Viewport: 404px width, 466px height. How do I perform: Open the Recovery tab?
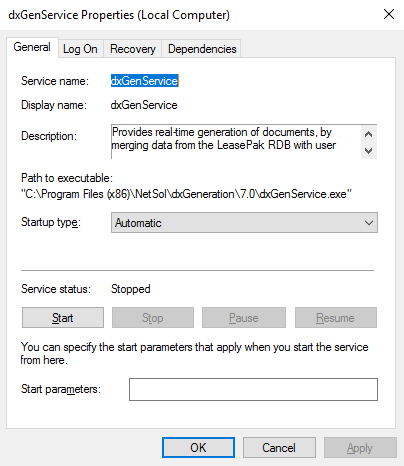133,49
